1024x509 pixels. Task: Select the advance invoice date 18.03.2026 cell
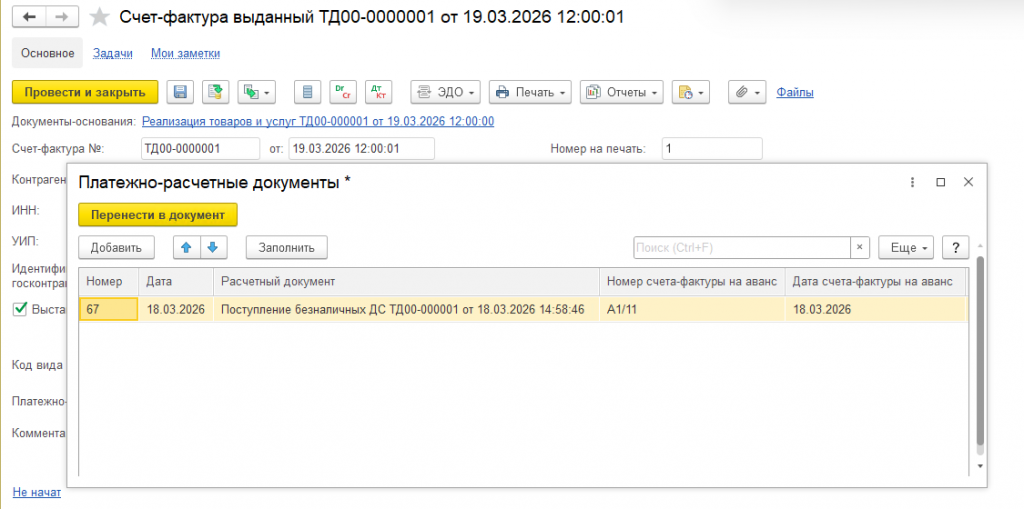[876, 309]
